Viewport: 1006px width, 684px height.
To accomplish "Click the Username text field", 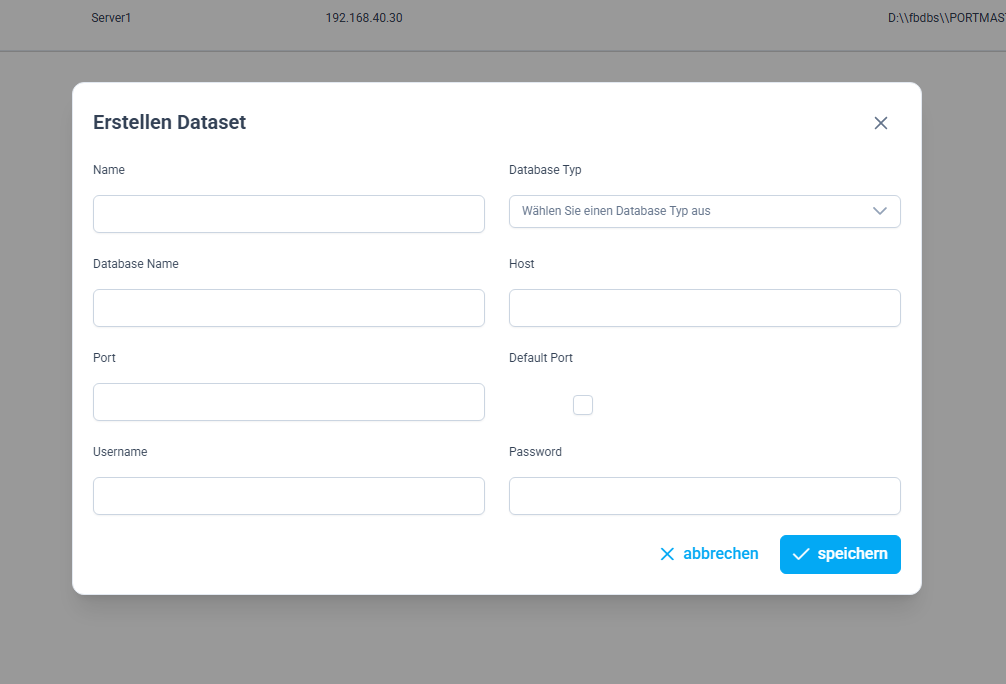I will point(288,496).
